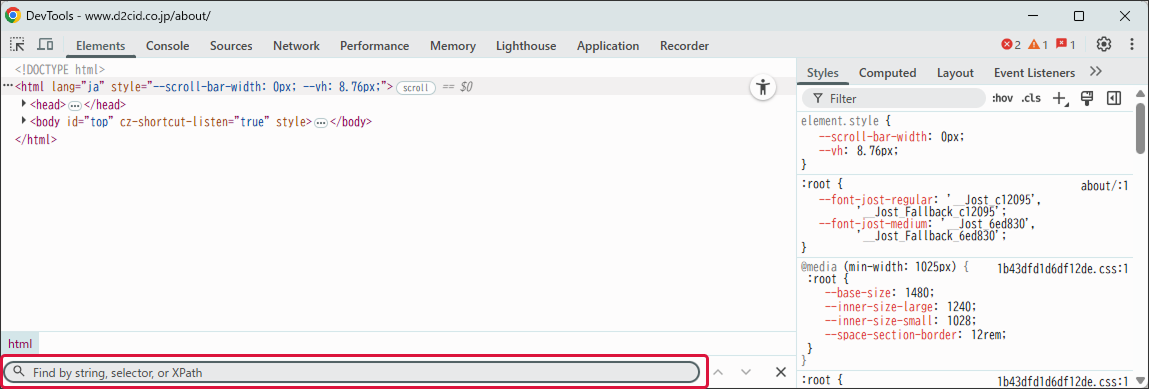Open the about/:1 source link
The image size is (1149, 389).
[1104, 186]
